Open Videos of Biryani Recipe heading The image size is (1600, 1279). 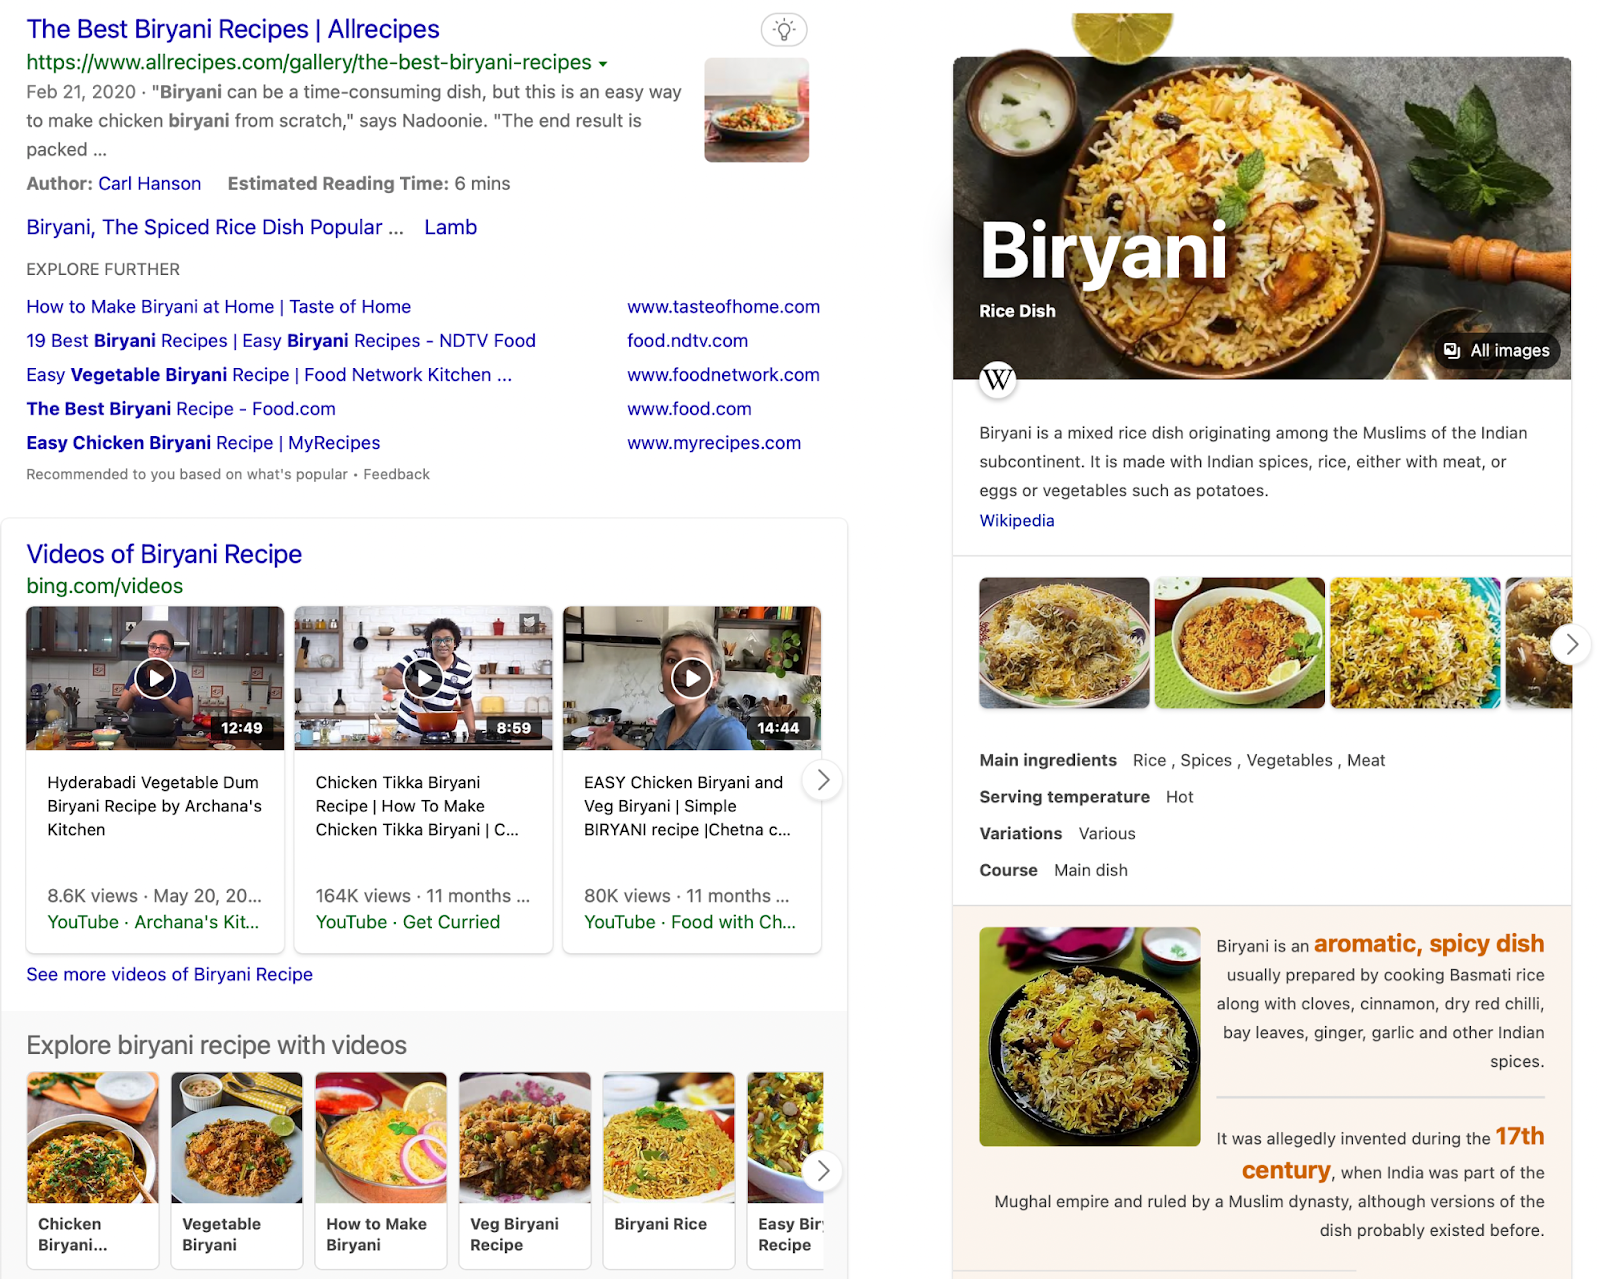pyautogui.click(x=164, y=554)
